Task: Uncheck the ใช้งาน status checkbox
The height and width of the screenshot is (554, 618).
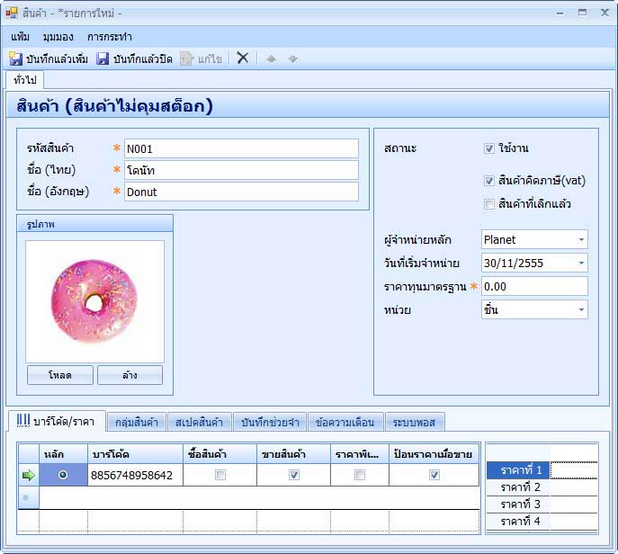Action: (489, 148)
